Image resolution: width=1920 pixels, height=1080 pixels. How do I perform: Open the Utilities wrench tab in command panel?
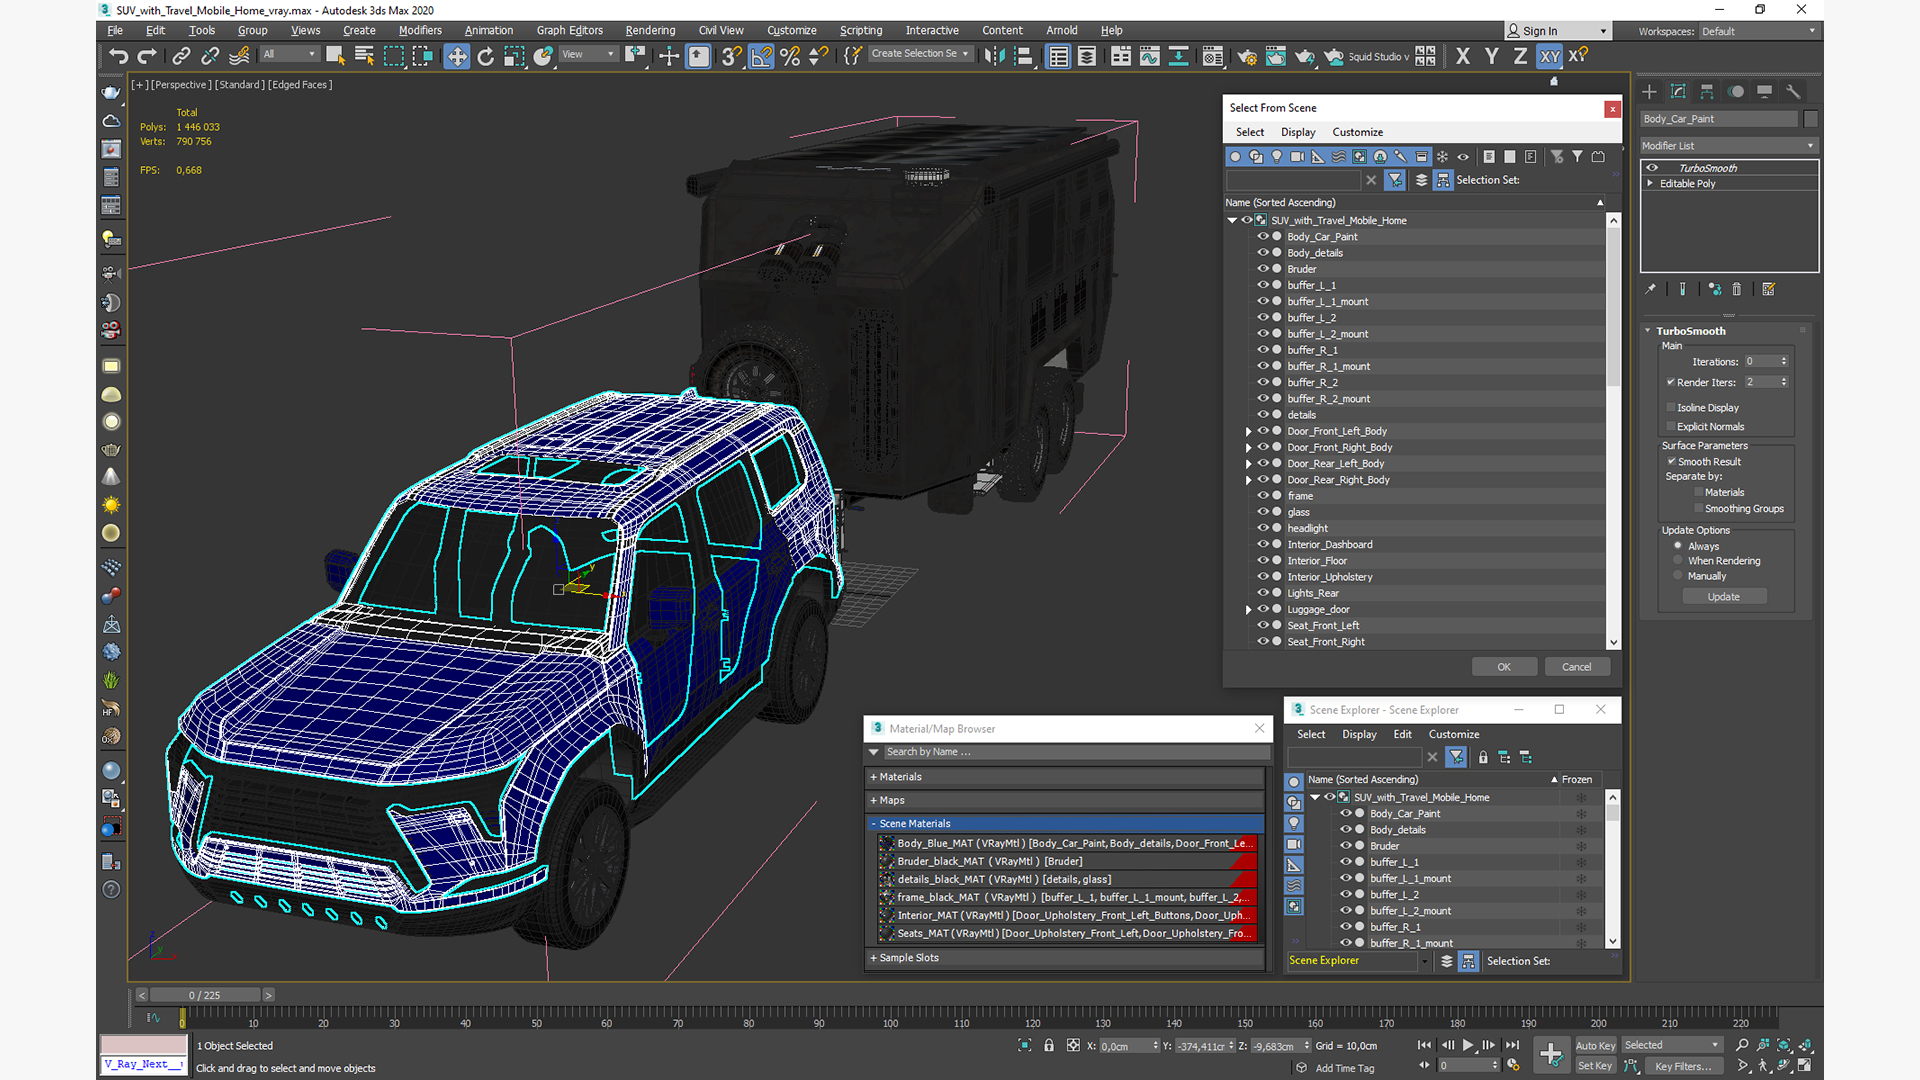(x=1793, y=91)
